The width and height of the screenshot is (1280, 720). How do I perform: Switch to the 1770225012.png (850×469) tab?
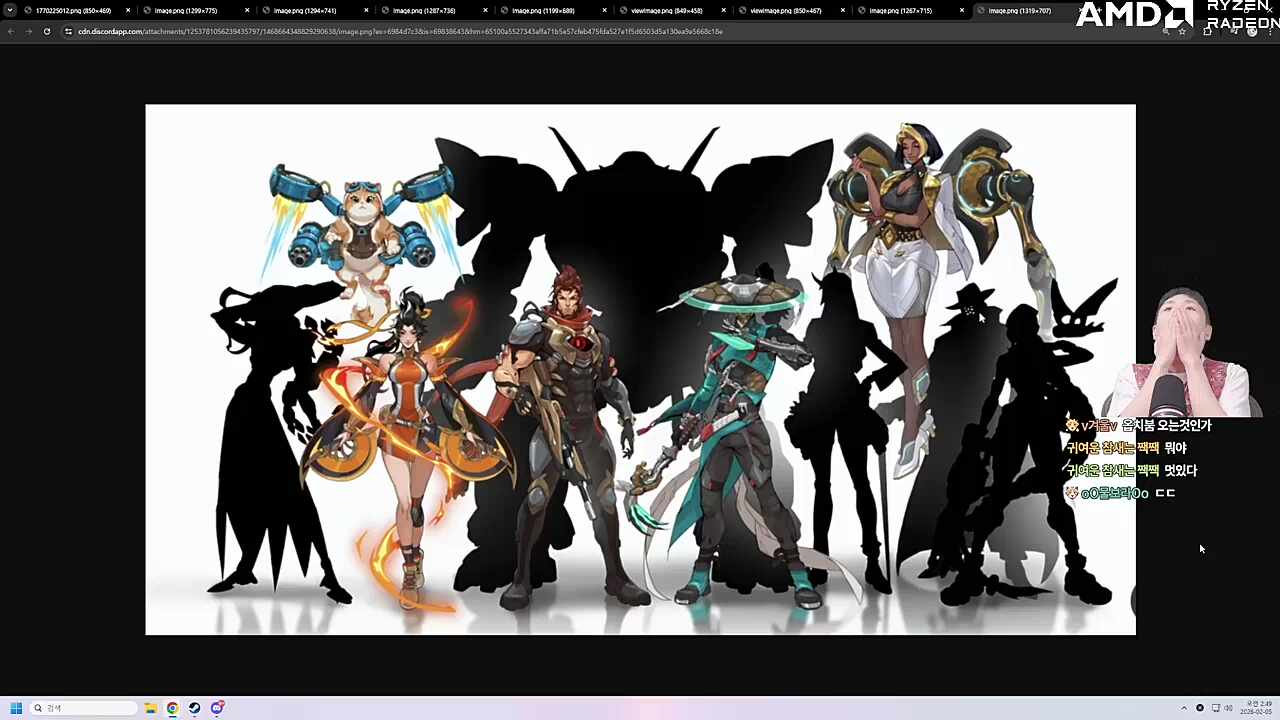[x=73, y=10]
